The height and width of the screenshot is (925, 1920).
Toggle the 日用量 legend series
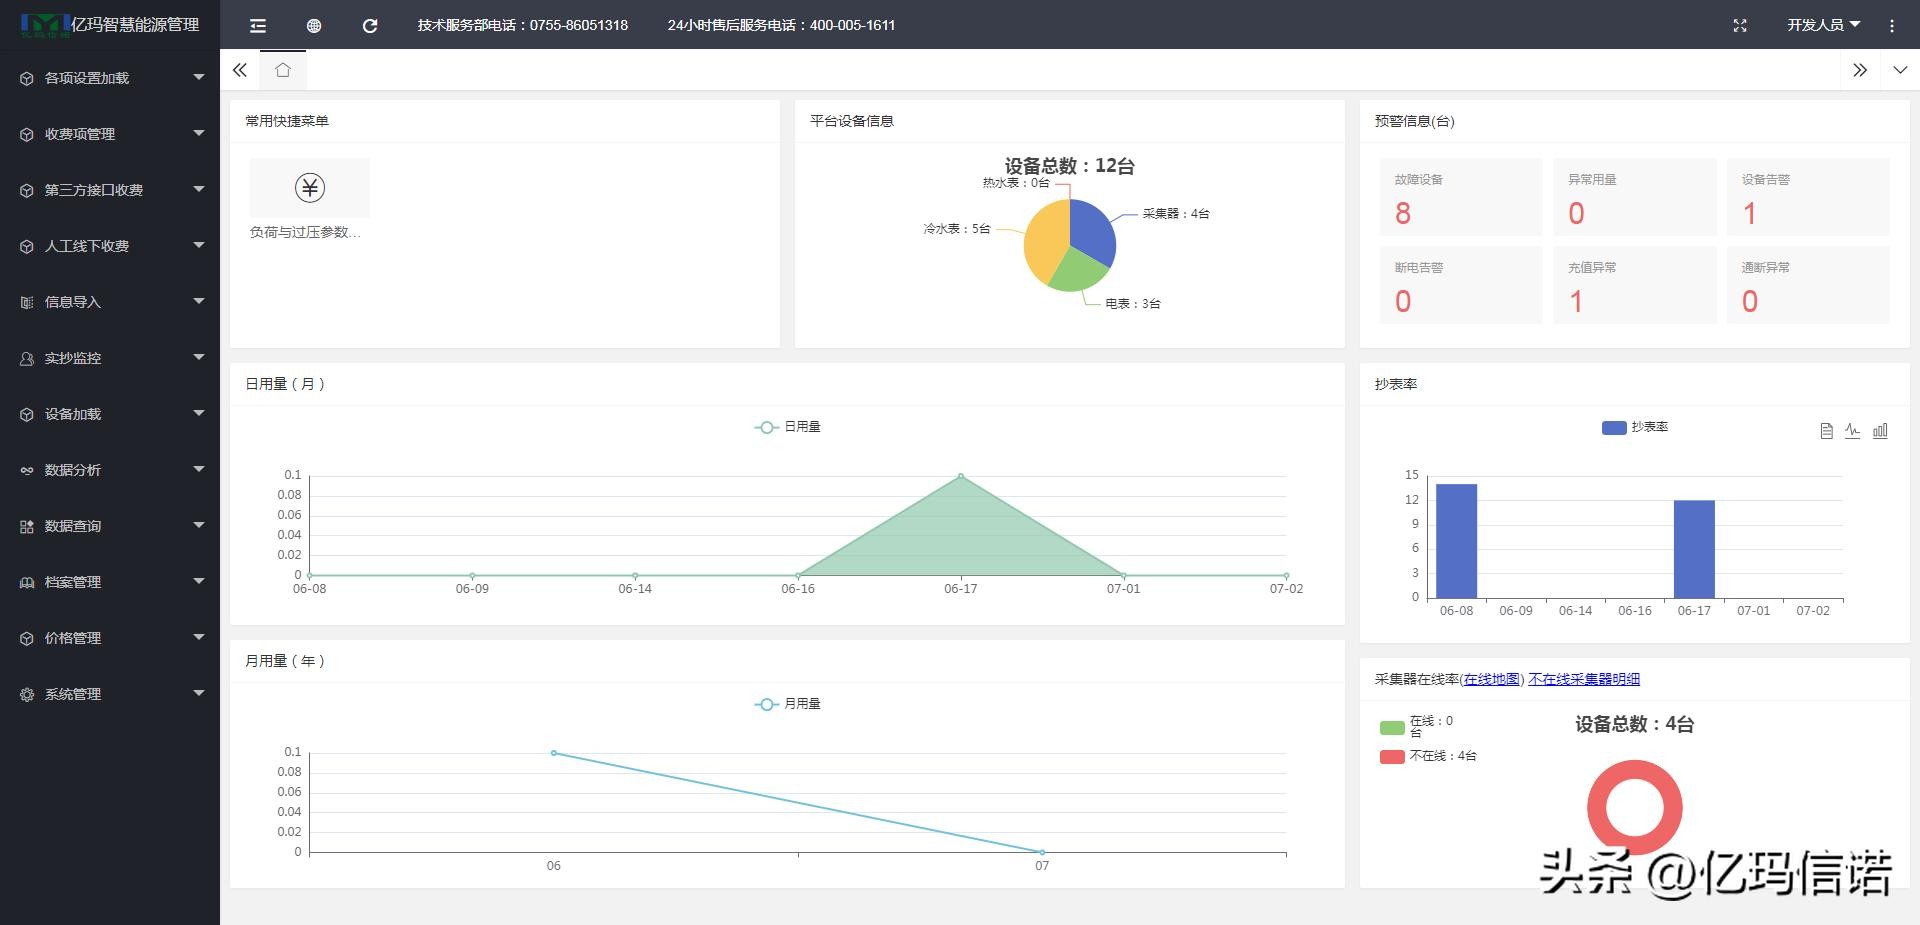[787, 427]
